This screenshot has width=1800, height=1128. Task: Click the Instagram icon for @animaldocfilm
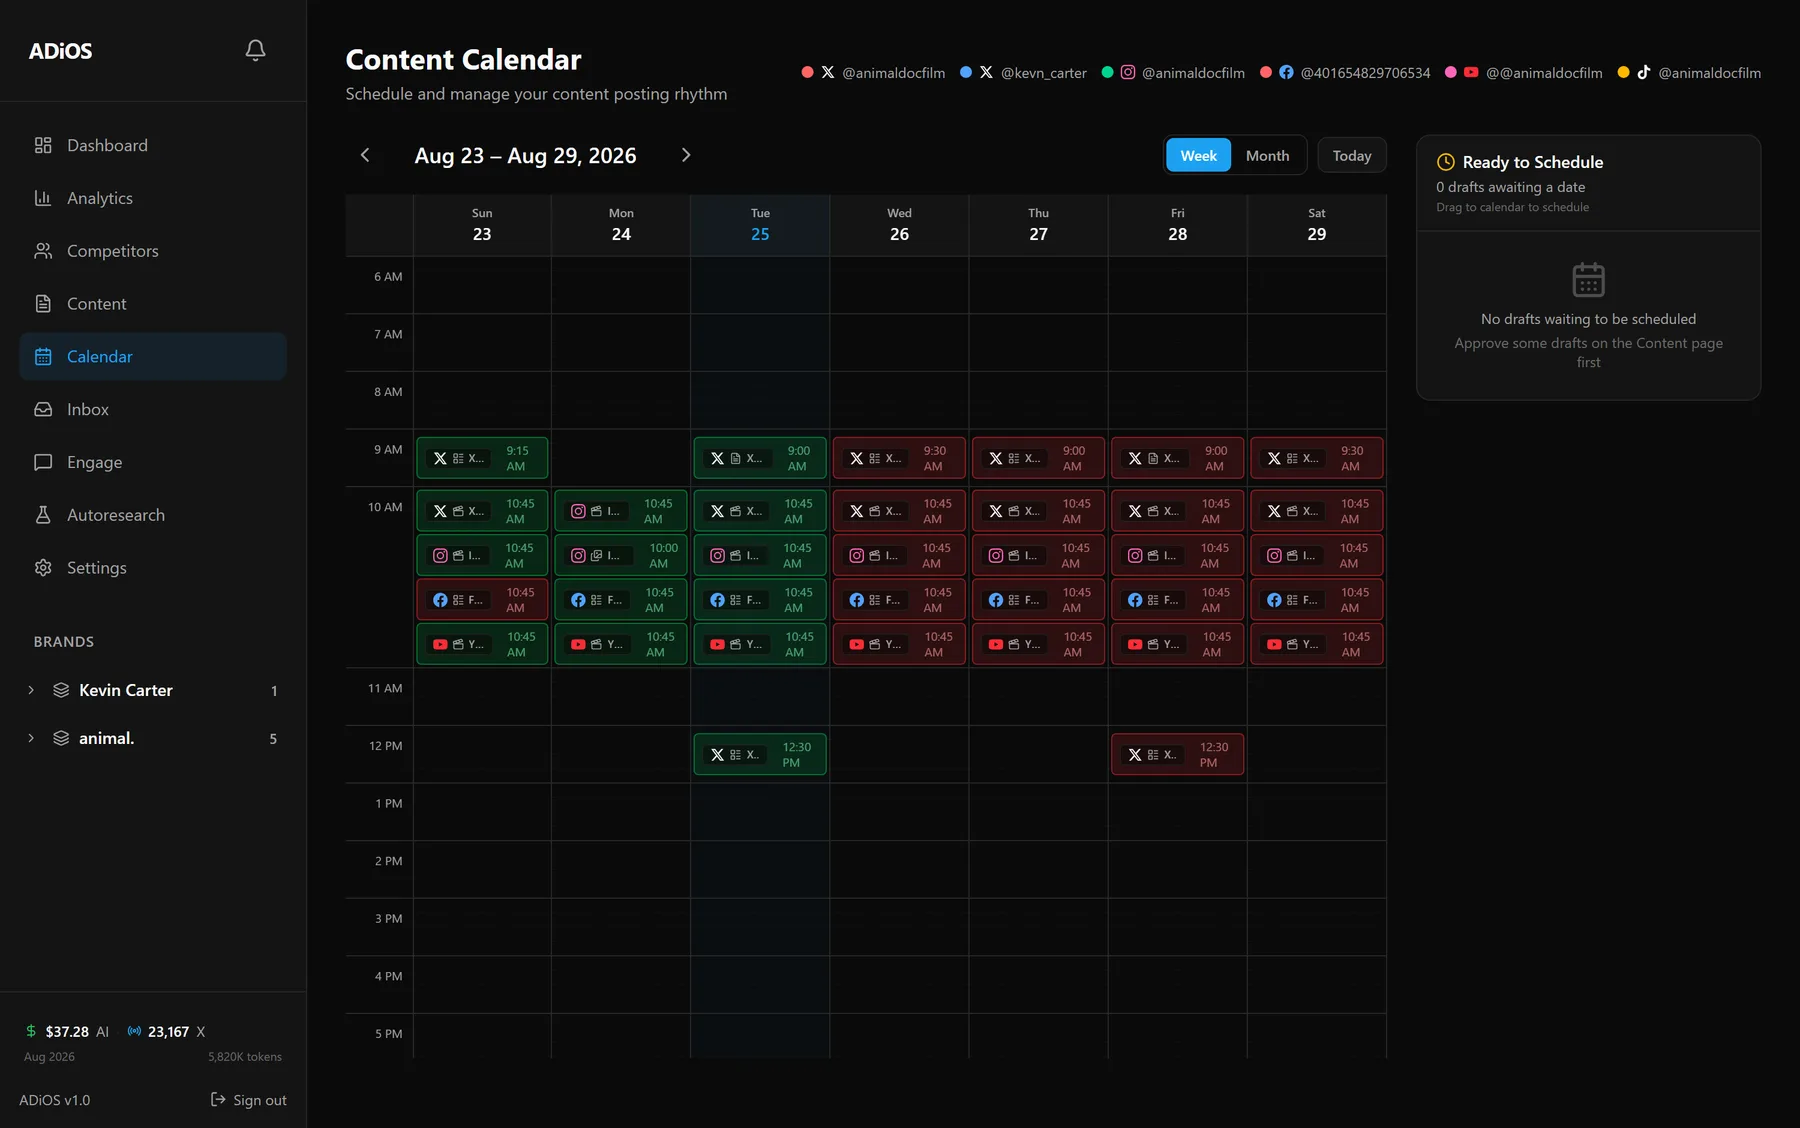coord(1128,72)
